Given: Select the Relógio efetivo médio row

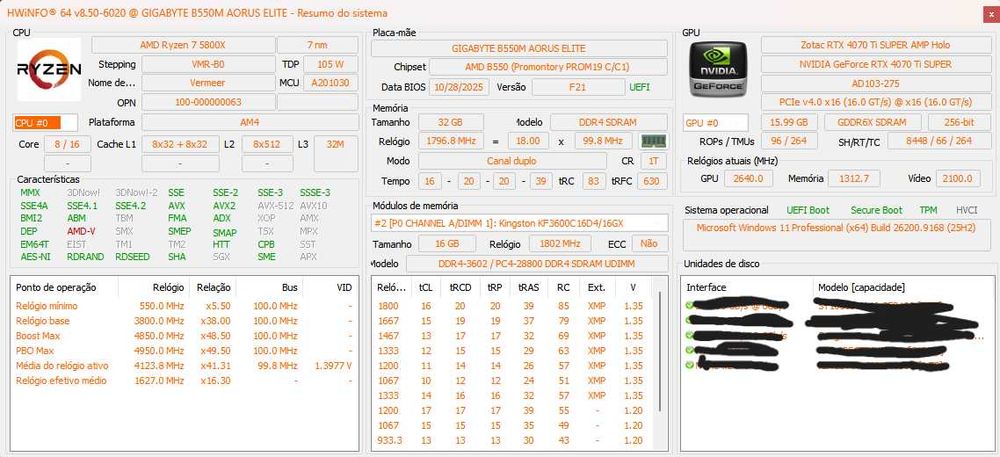Looking at the screenshot, I should pyautogui.click(x=184, y=381).
